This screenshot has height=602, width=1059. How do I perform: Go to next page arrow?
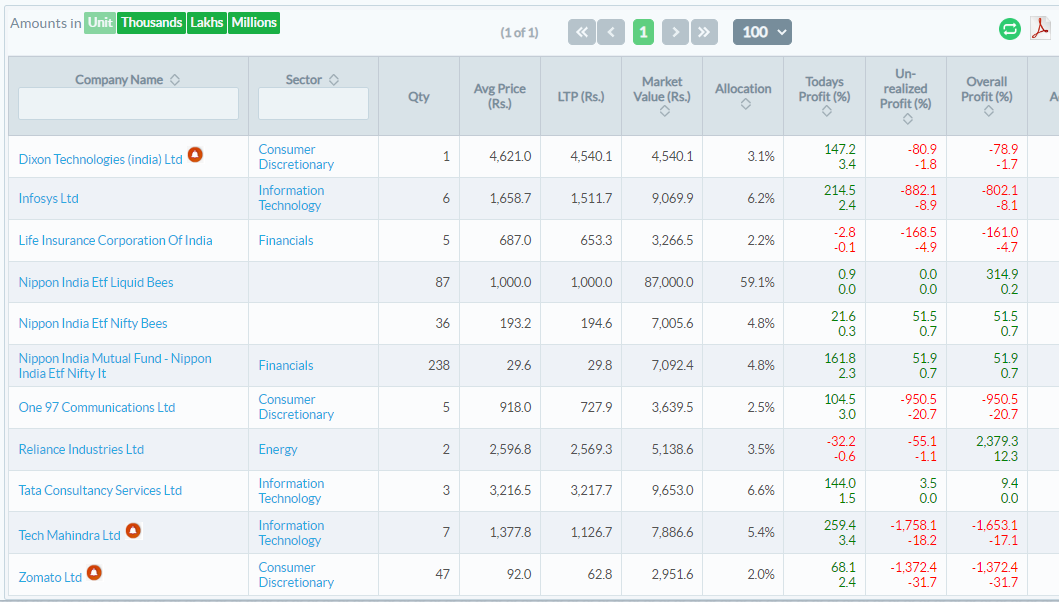(675, 32)
